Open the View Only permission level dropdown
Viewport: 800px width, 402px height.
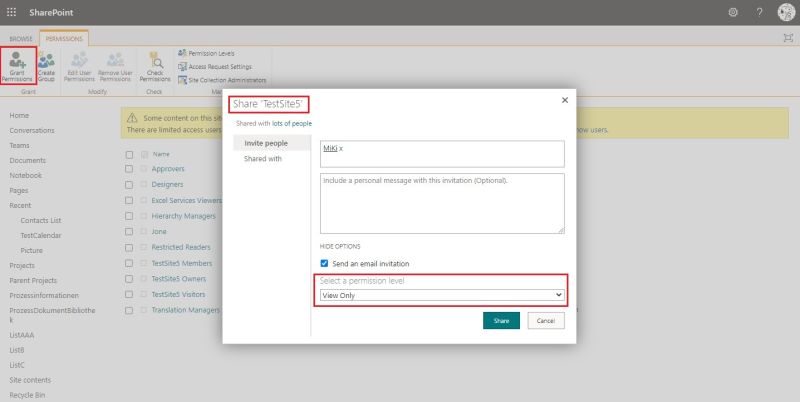click(x=442, y=295)
